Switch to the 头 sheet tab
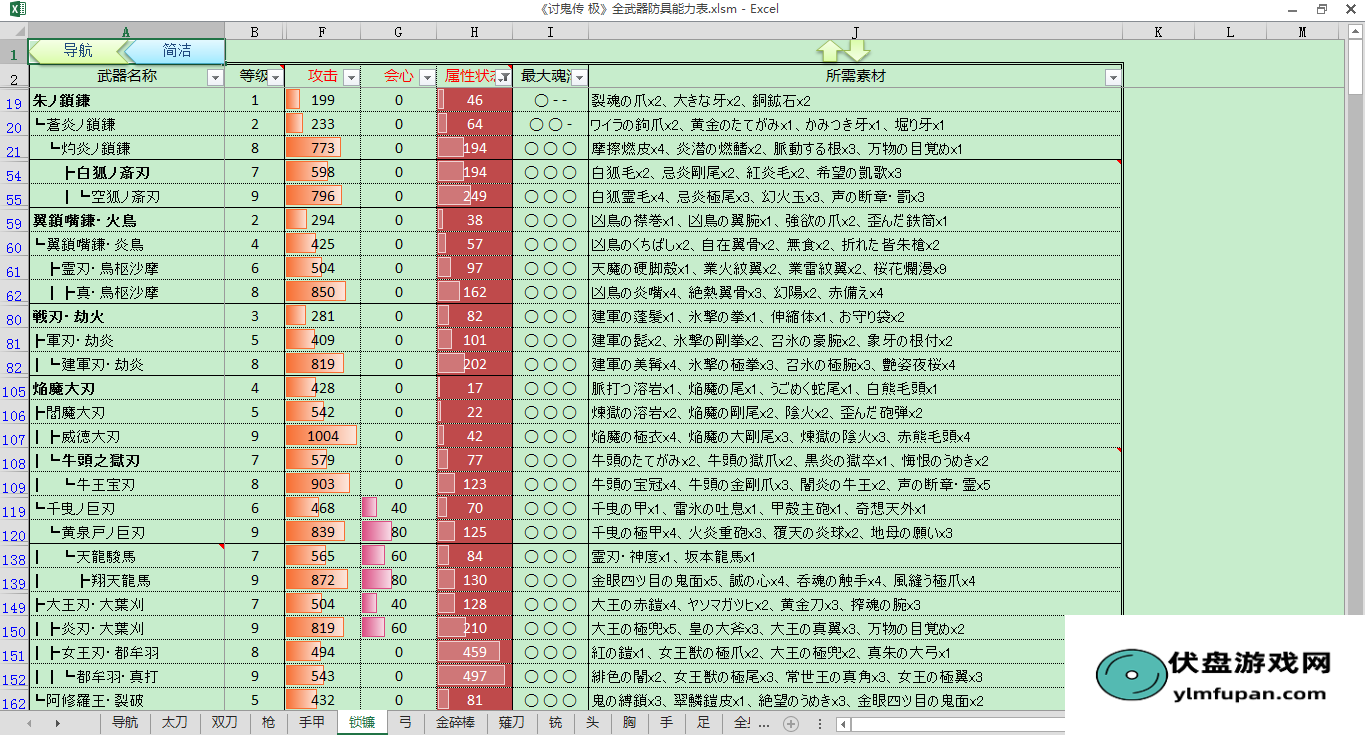Screen dimensions: 1365x735 593,722
